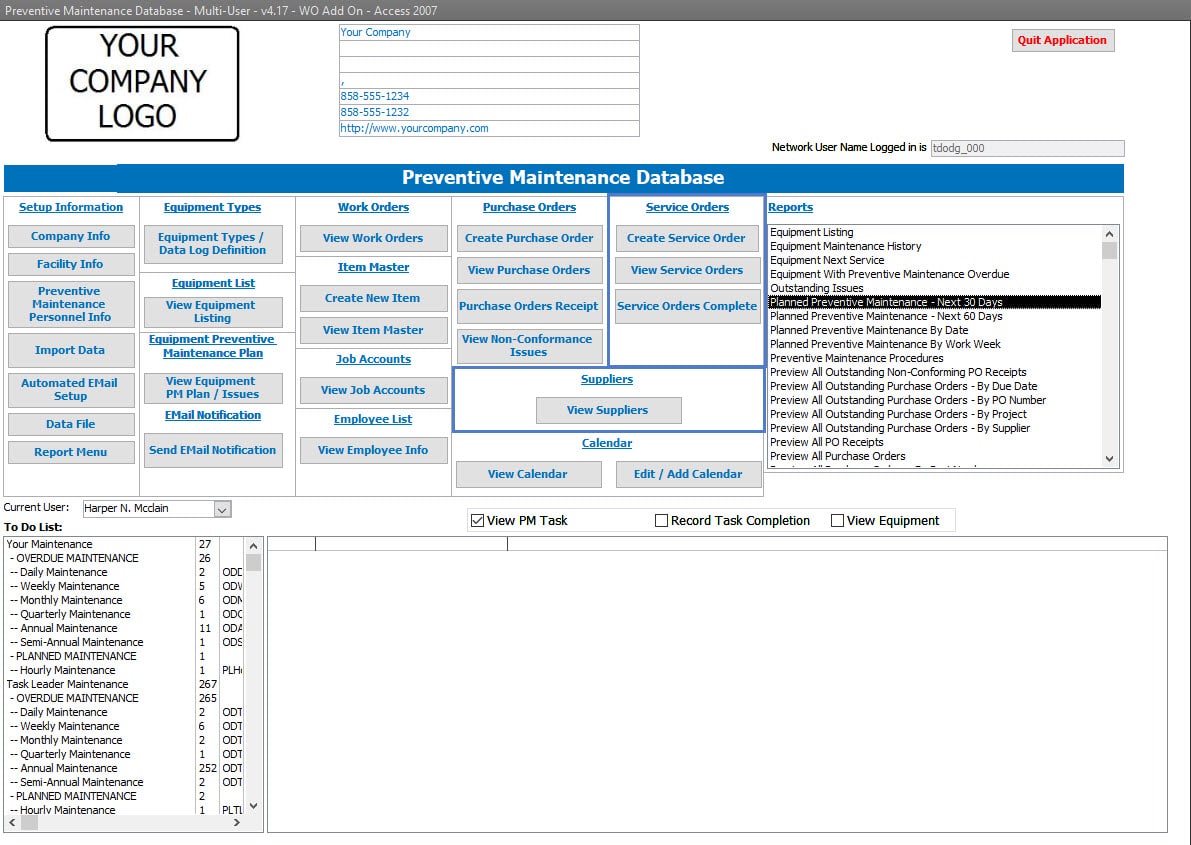1191x845 pixels.
Task: Click the To Do List scroll-down arrow
Action: pyautogui.click(x=254, y=806)
